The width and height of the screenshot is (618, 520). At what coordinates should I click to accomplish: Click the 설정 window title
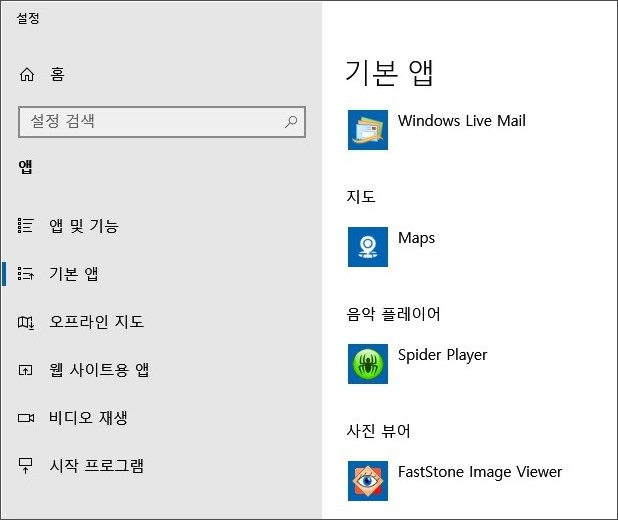click(x=28, y=18)
